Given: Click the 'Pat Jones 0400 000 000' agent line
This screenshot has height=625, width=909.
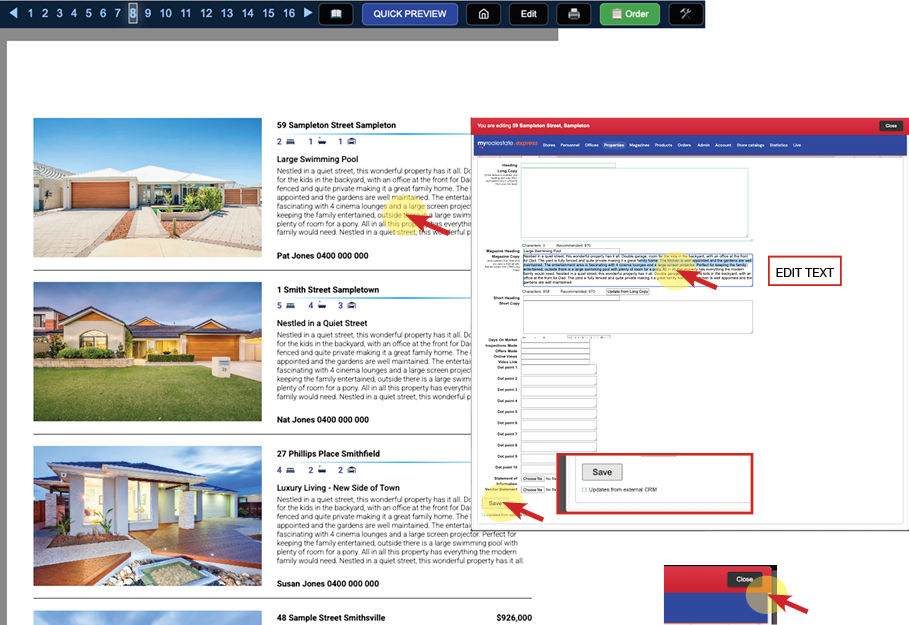Looking at the screenshot, I should pos(322,256).
